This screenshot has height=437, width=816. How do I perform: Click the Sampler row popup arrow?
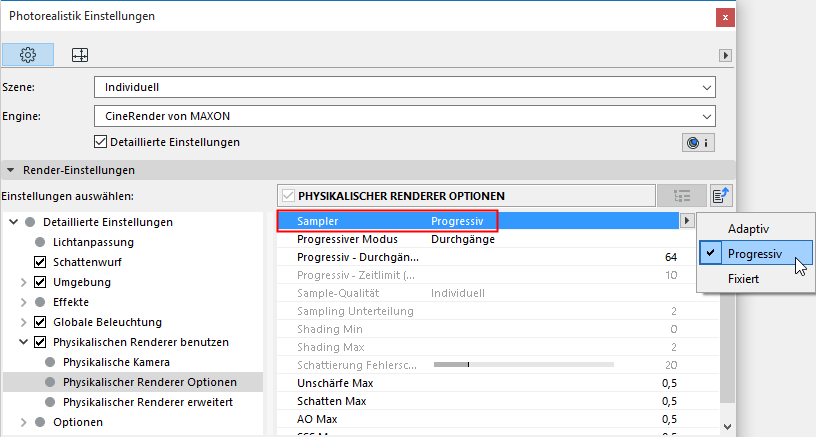point(687,221)
